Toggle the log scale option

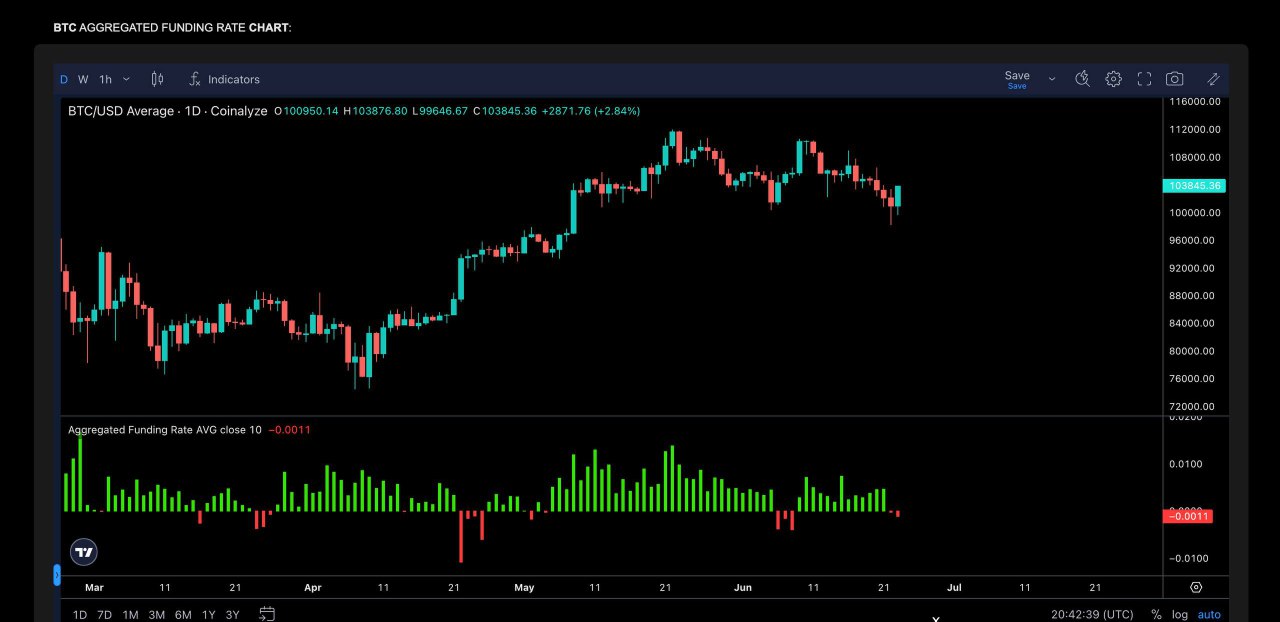(x=1180, y=615)
